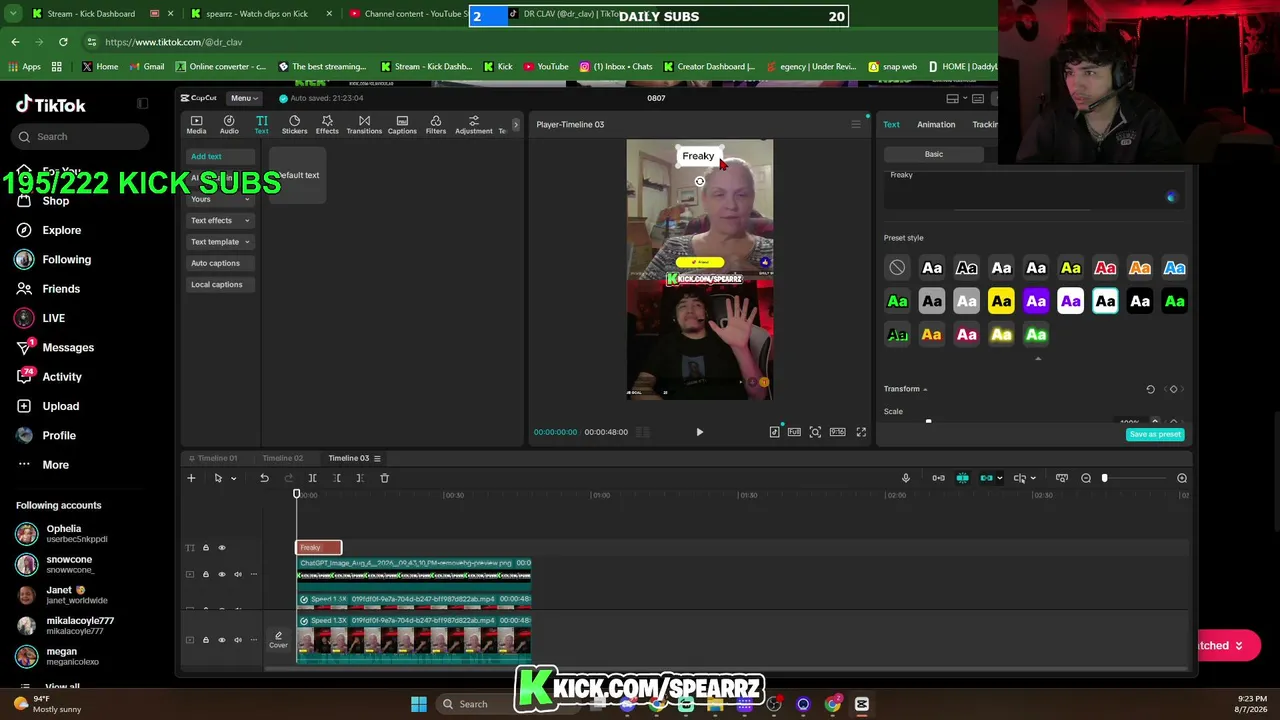Expand the Text effects category
1280x720 pixels.
click(220, 220)
